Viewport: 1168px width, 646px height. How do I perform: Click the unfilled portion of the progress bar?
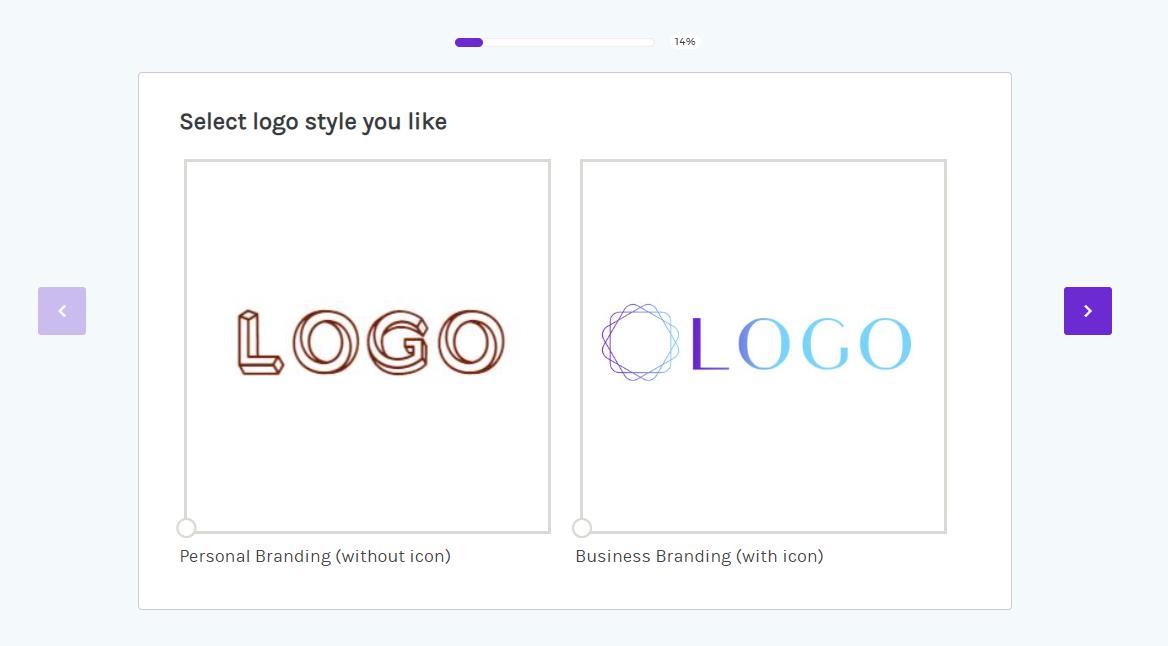coord(568,42)
